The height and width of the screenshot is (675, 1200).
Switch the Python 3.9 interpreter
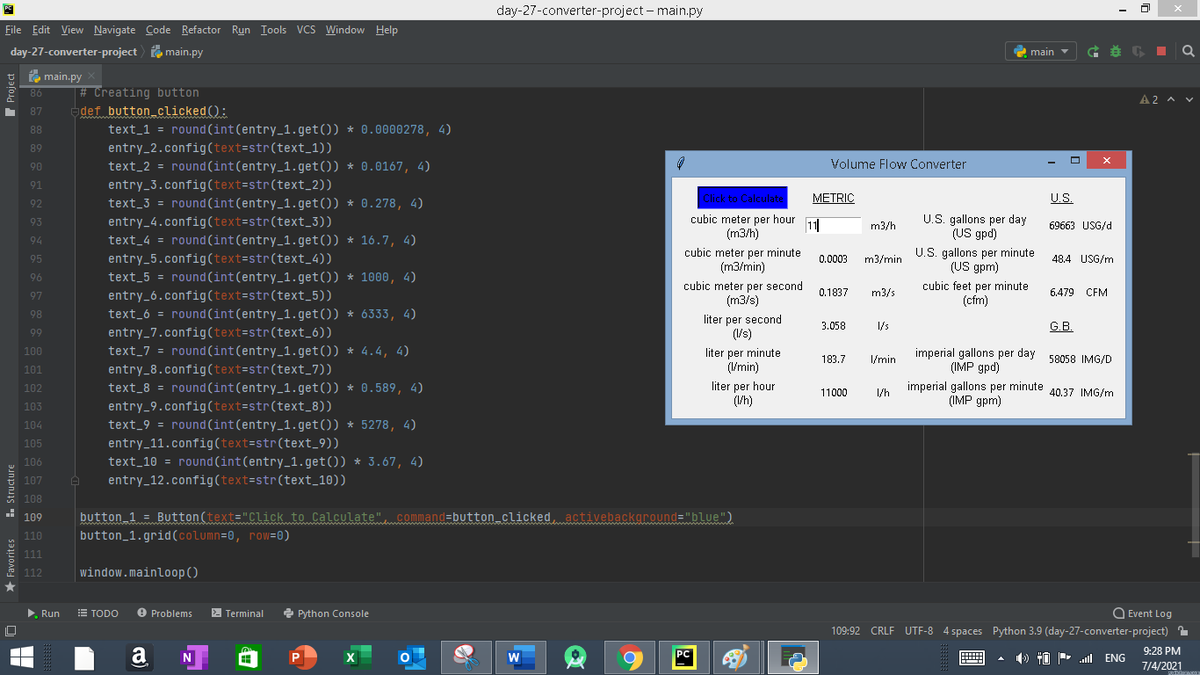click(1080, 631)
